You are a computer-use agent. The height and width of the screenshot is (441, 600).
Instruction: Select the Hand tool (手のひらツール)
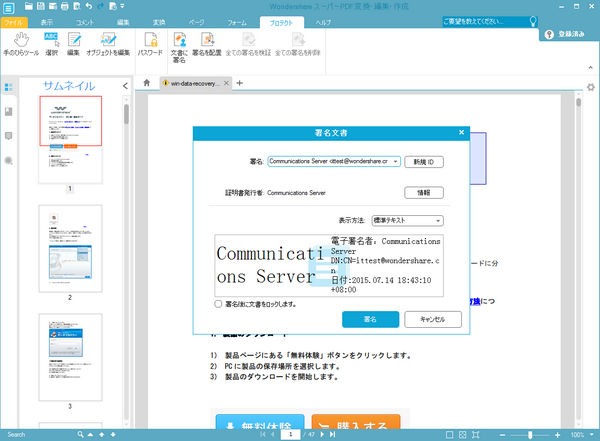[21, 44]
